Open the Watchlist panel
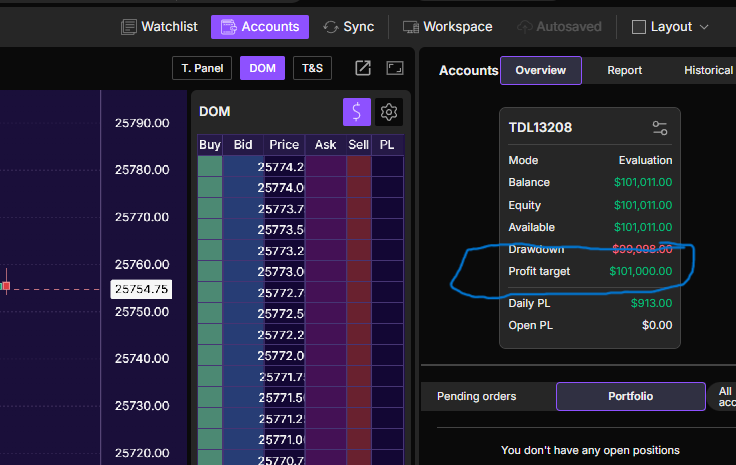This screenshot has height=465, width=736. pos(159,27)
